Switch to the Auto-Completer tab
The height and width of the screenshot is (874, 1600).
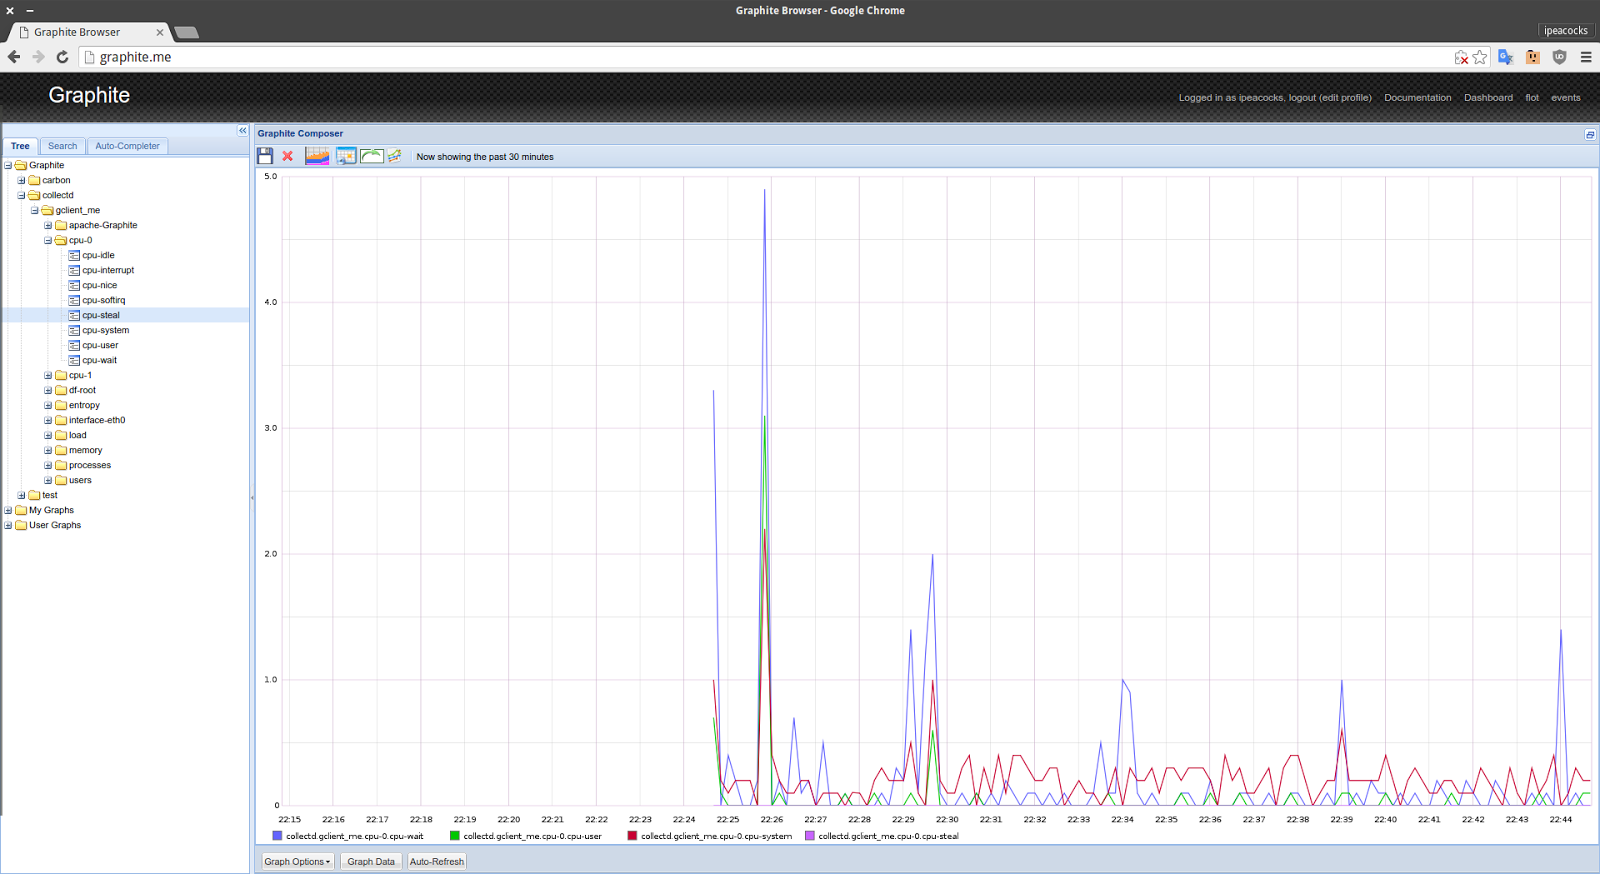click(127, 146)
